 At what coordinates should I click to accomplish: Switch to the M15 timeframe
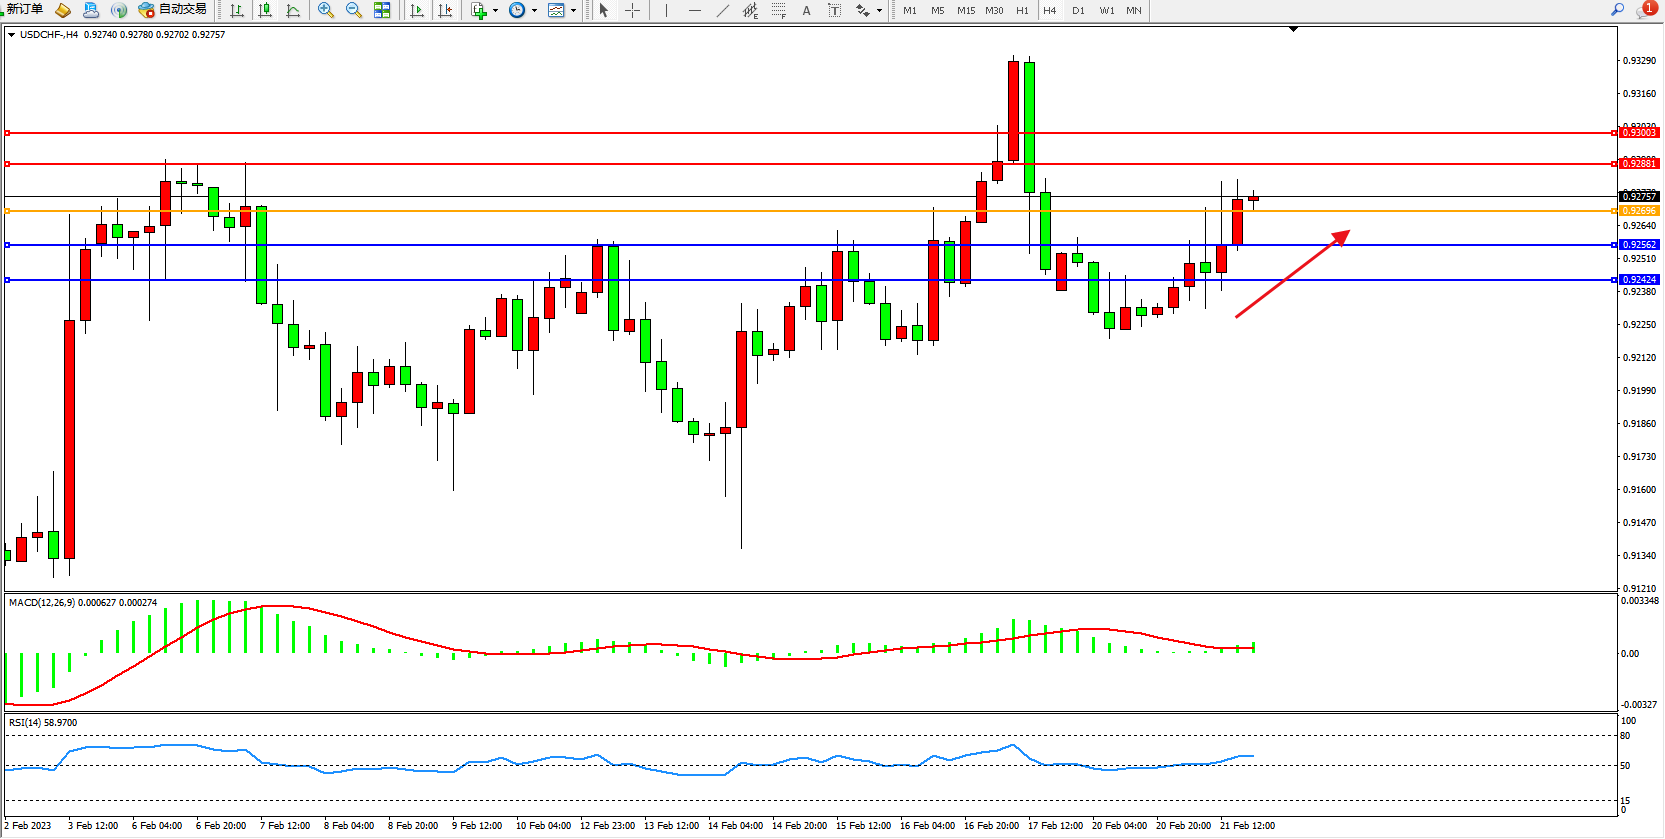(x=965, y=10)
